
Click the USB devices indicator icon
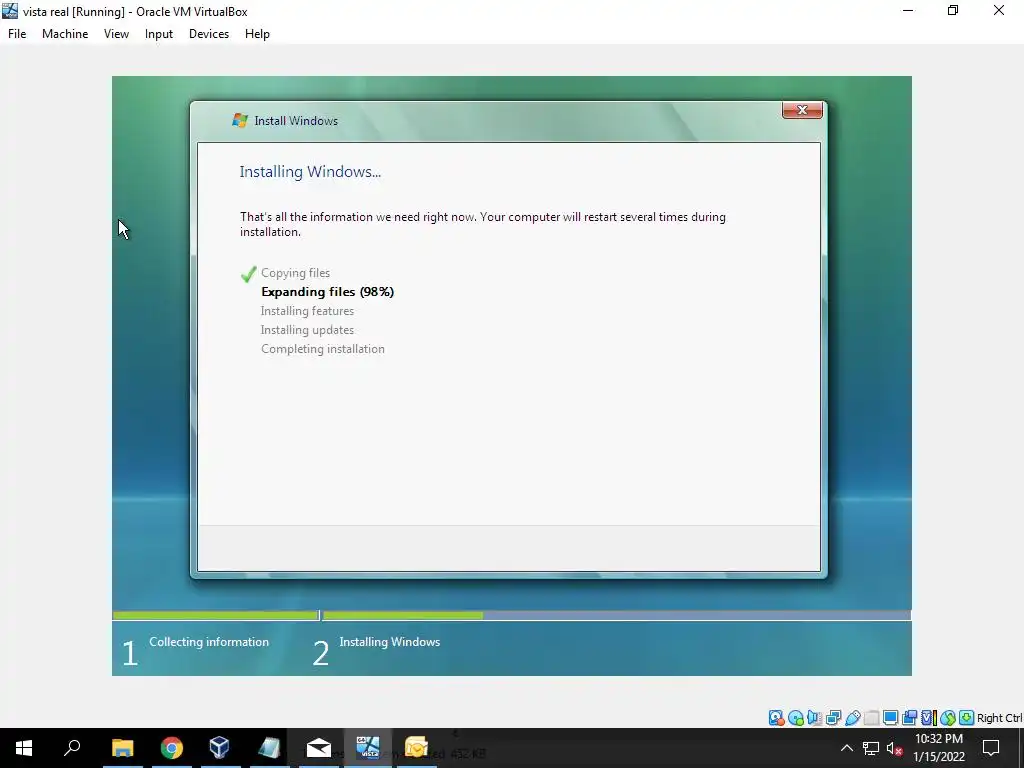852,718
